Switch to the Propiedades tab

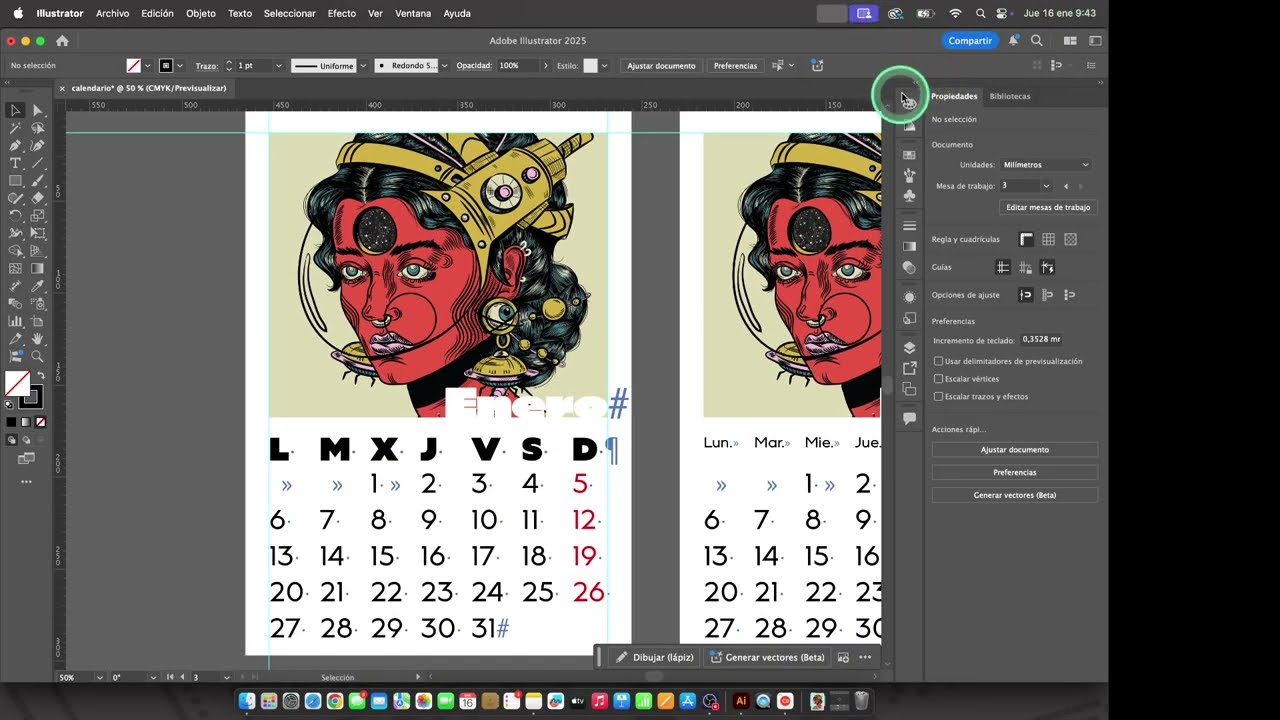click(954, 96)
